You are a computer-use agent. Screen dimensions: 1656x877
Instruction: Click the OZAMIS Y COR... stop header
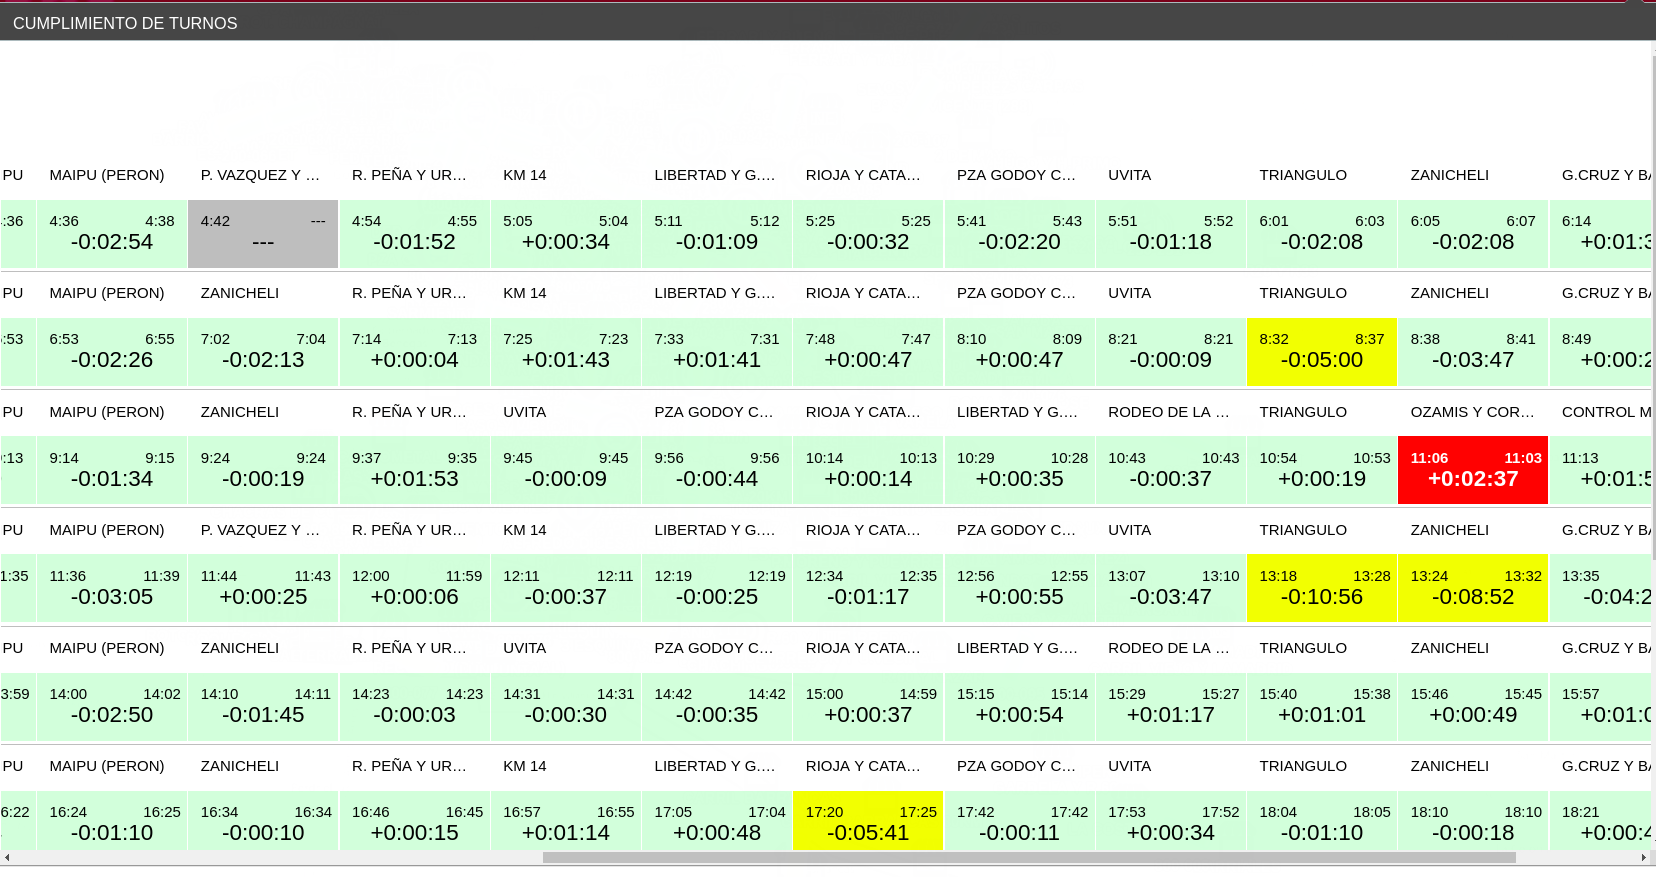coord(1472,412)
